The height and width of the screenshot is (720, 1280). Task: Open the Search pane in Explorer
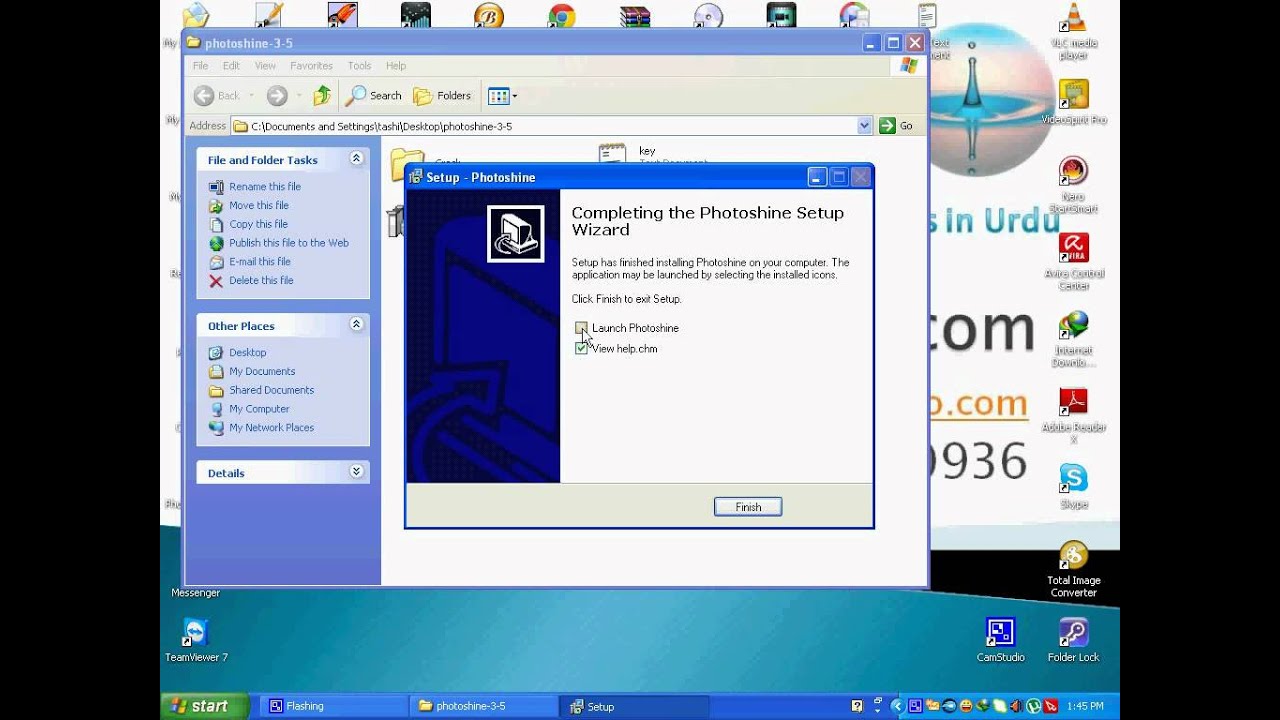coord(374,96)
